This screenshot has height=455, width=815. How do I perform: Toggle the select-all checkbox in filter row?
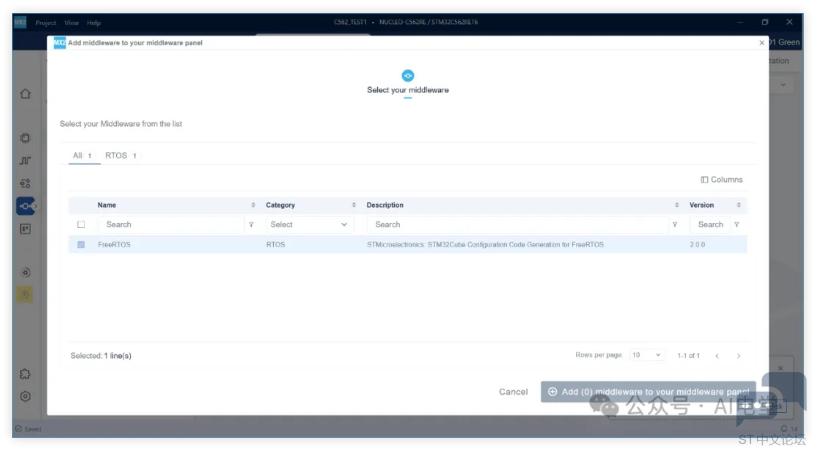81,225
